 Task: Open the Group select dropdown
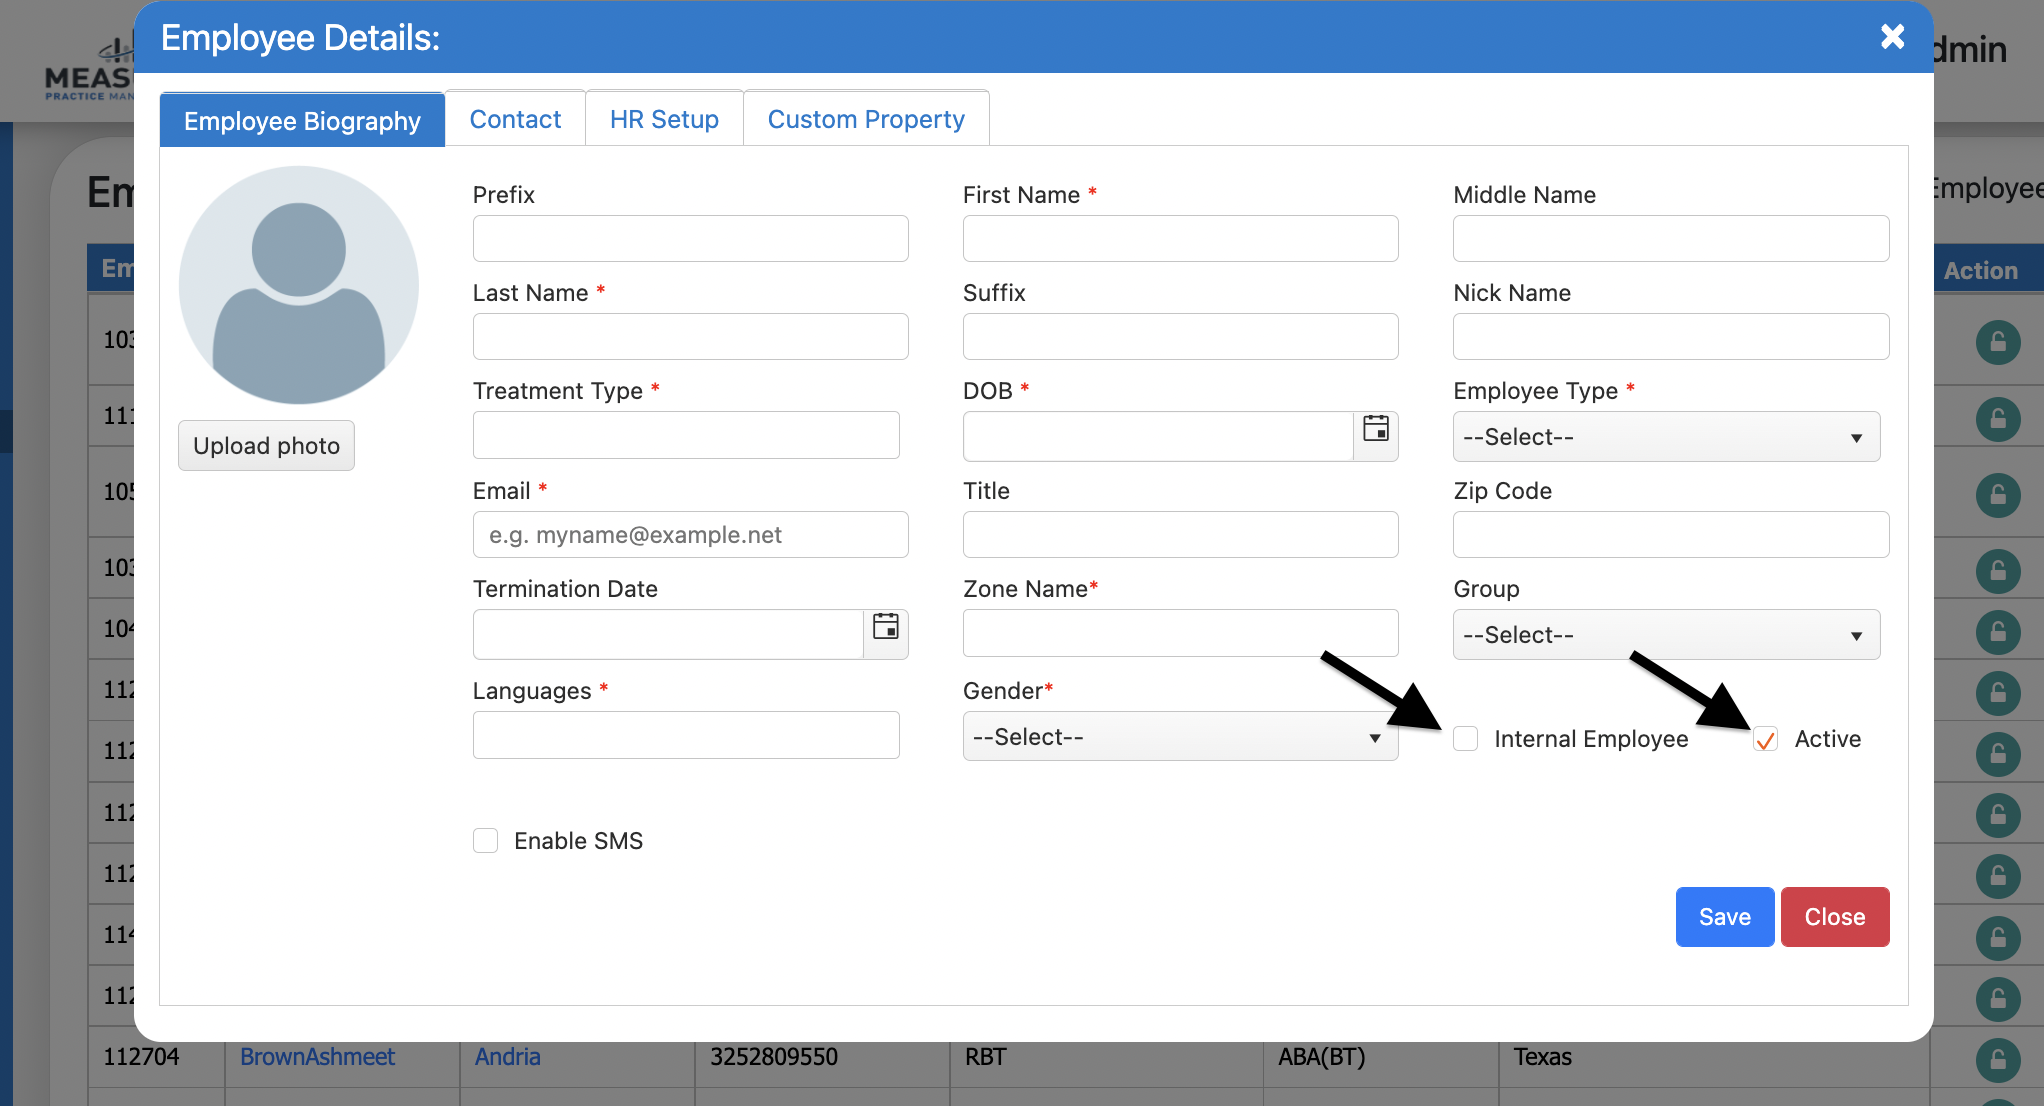[1666, 635]
